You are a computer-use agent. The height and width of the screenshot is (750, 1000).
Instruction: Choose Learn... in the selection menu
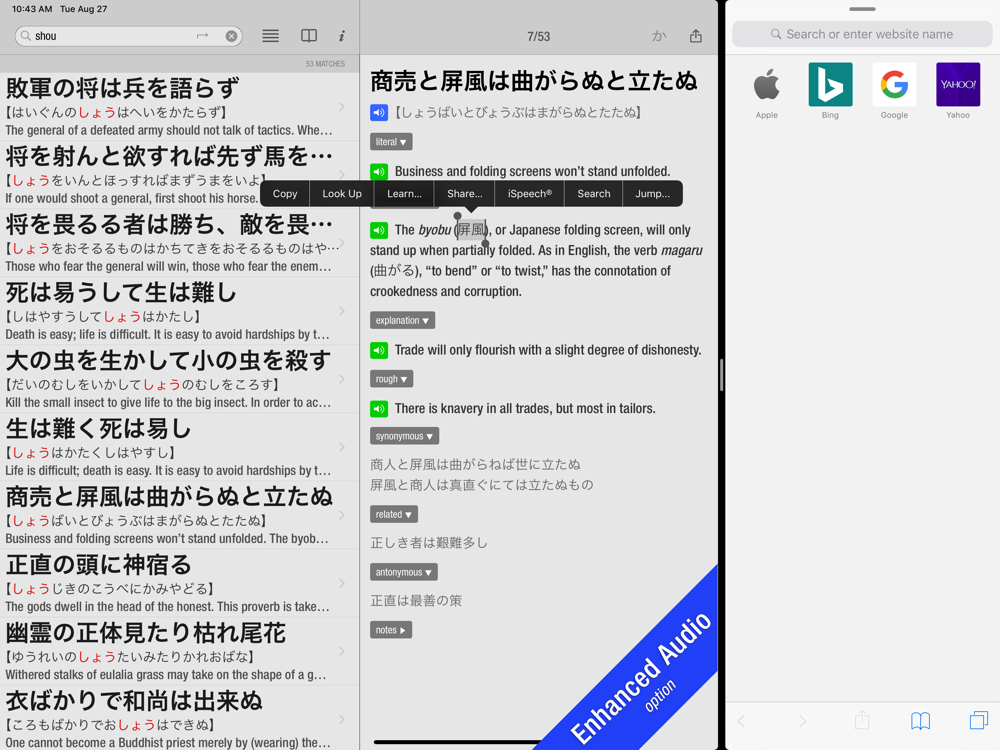(404, 194)
